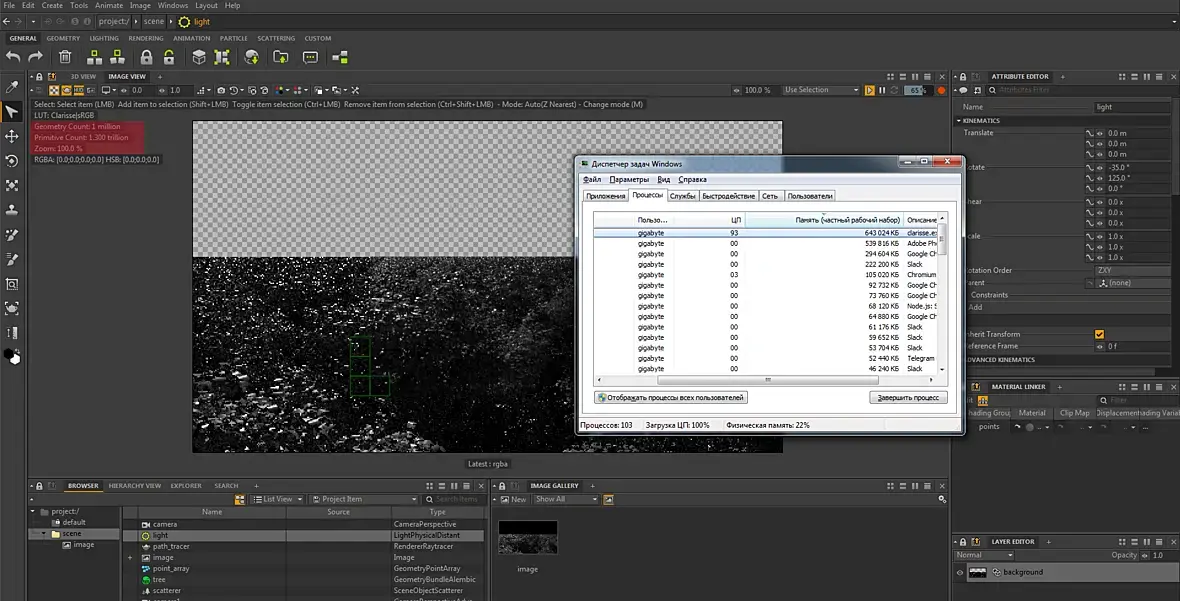Pause the render in image view
This screenshot has height=601, width=1180.
pos(882,90)
